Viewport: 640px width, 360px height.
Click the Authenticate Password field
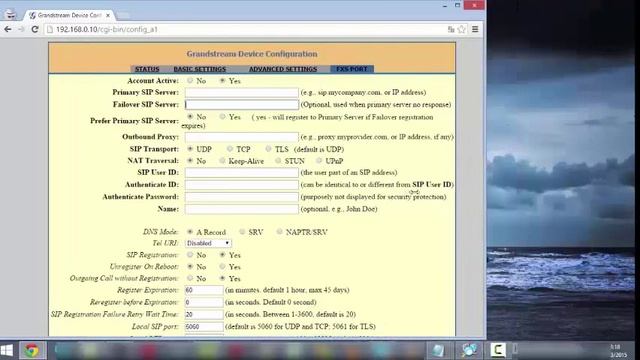tap(242, 197)
